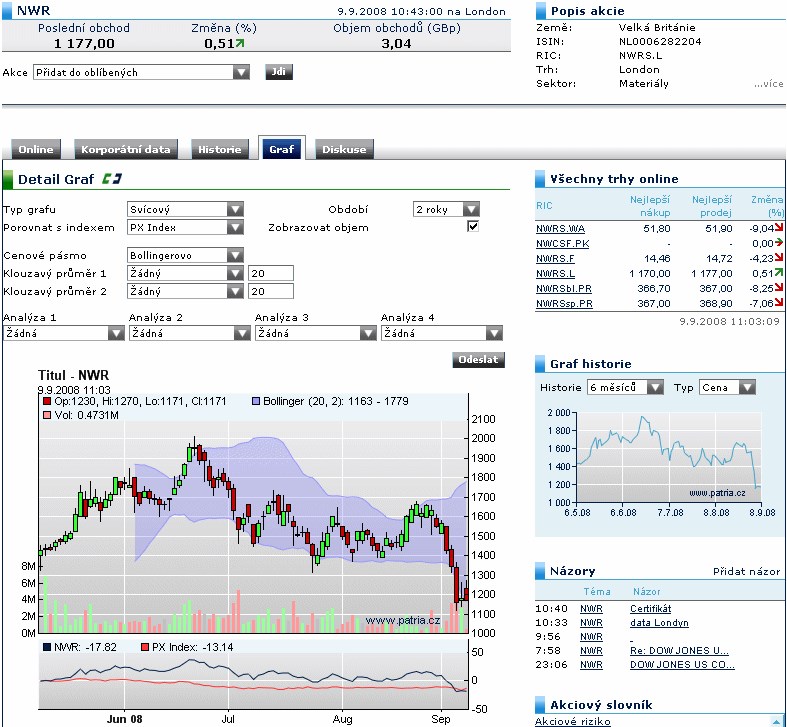Open the Certifikát opinion link
The width and height of the screenshot is (787, 727).
tap(650, 608)
